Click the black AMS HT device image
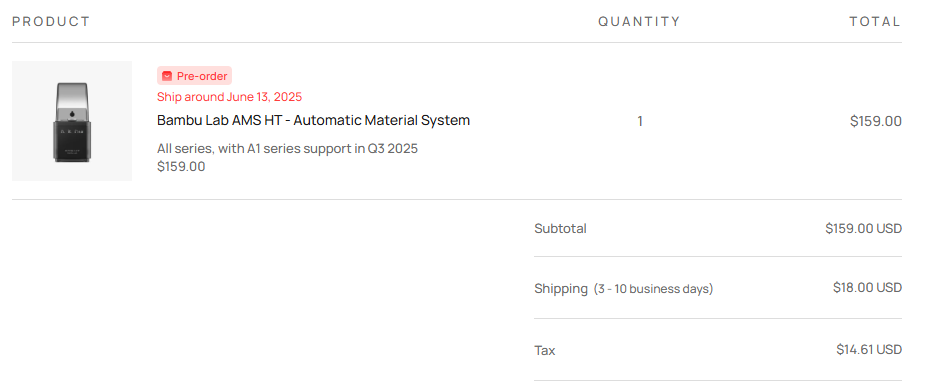Viewport: 941px width, 382px height. point(72,122)
